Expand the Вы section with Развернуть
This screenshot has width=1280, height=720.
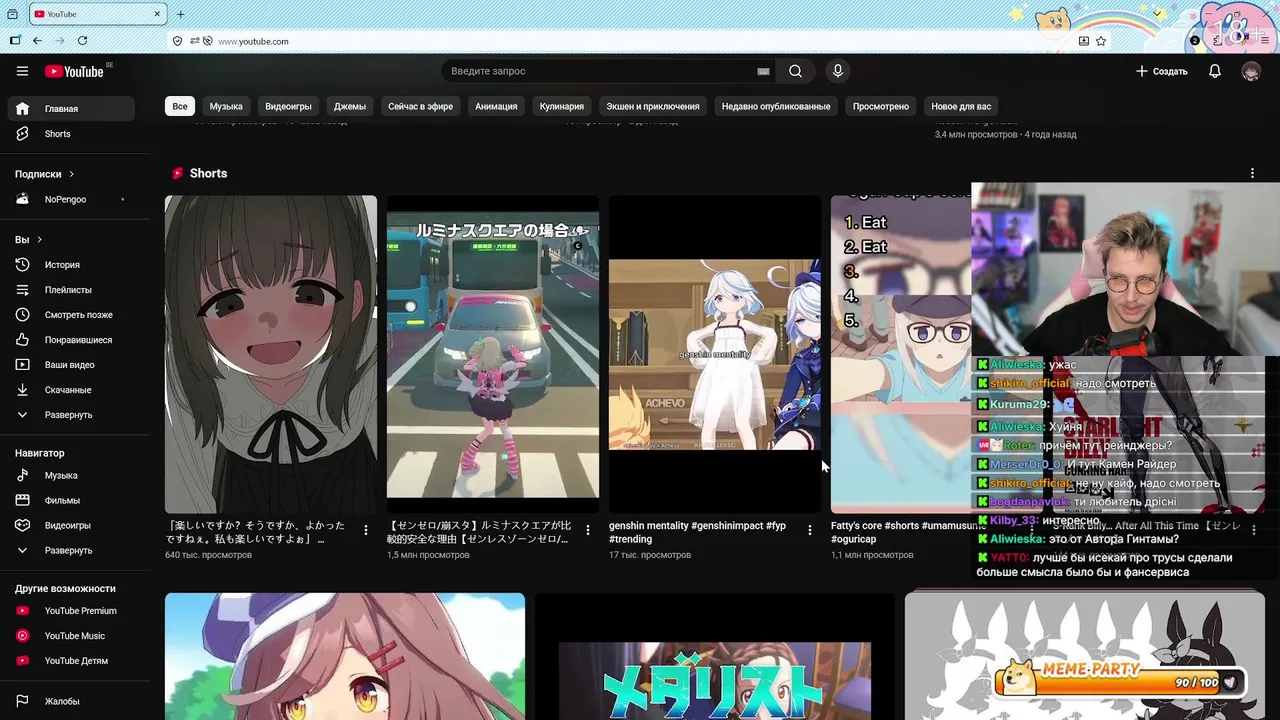click(x=70, y=415)
